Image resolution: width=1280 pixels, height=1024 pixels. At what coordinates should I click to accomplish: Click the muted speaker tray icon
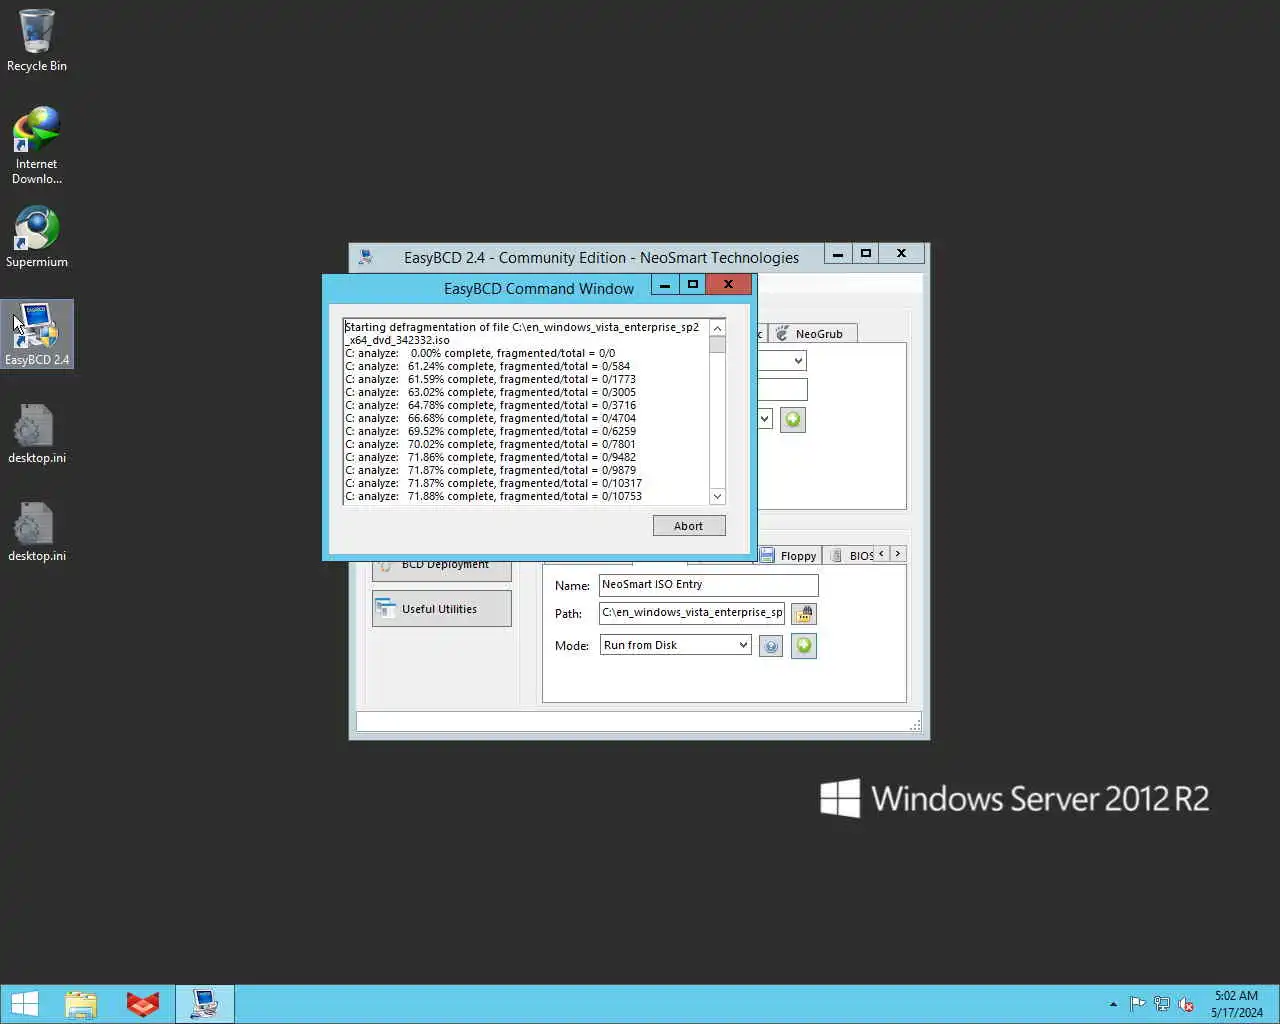[1186, 1004]
